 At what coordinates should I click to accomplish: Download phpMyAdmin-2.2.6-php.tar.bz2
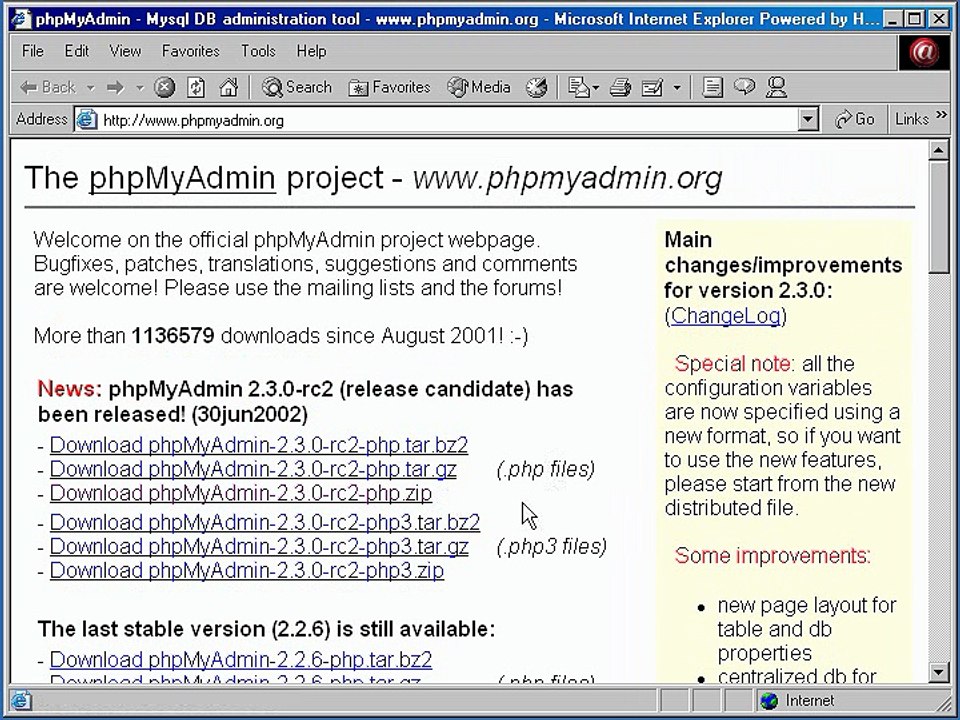pyautogui.click(x=241, y=659)
